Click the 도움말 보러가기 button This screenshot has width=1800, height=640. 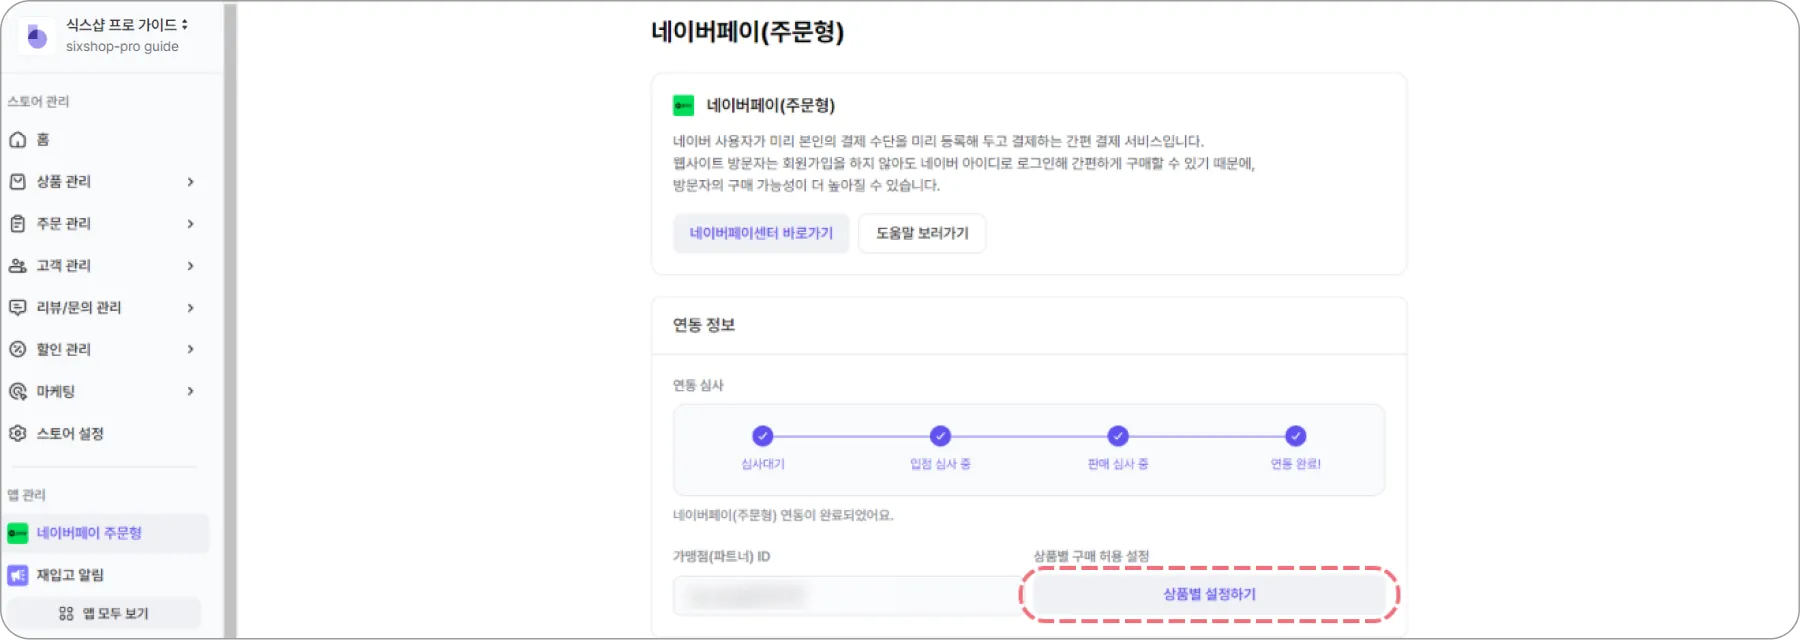(922, 233)
